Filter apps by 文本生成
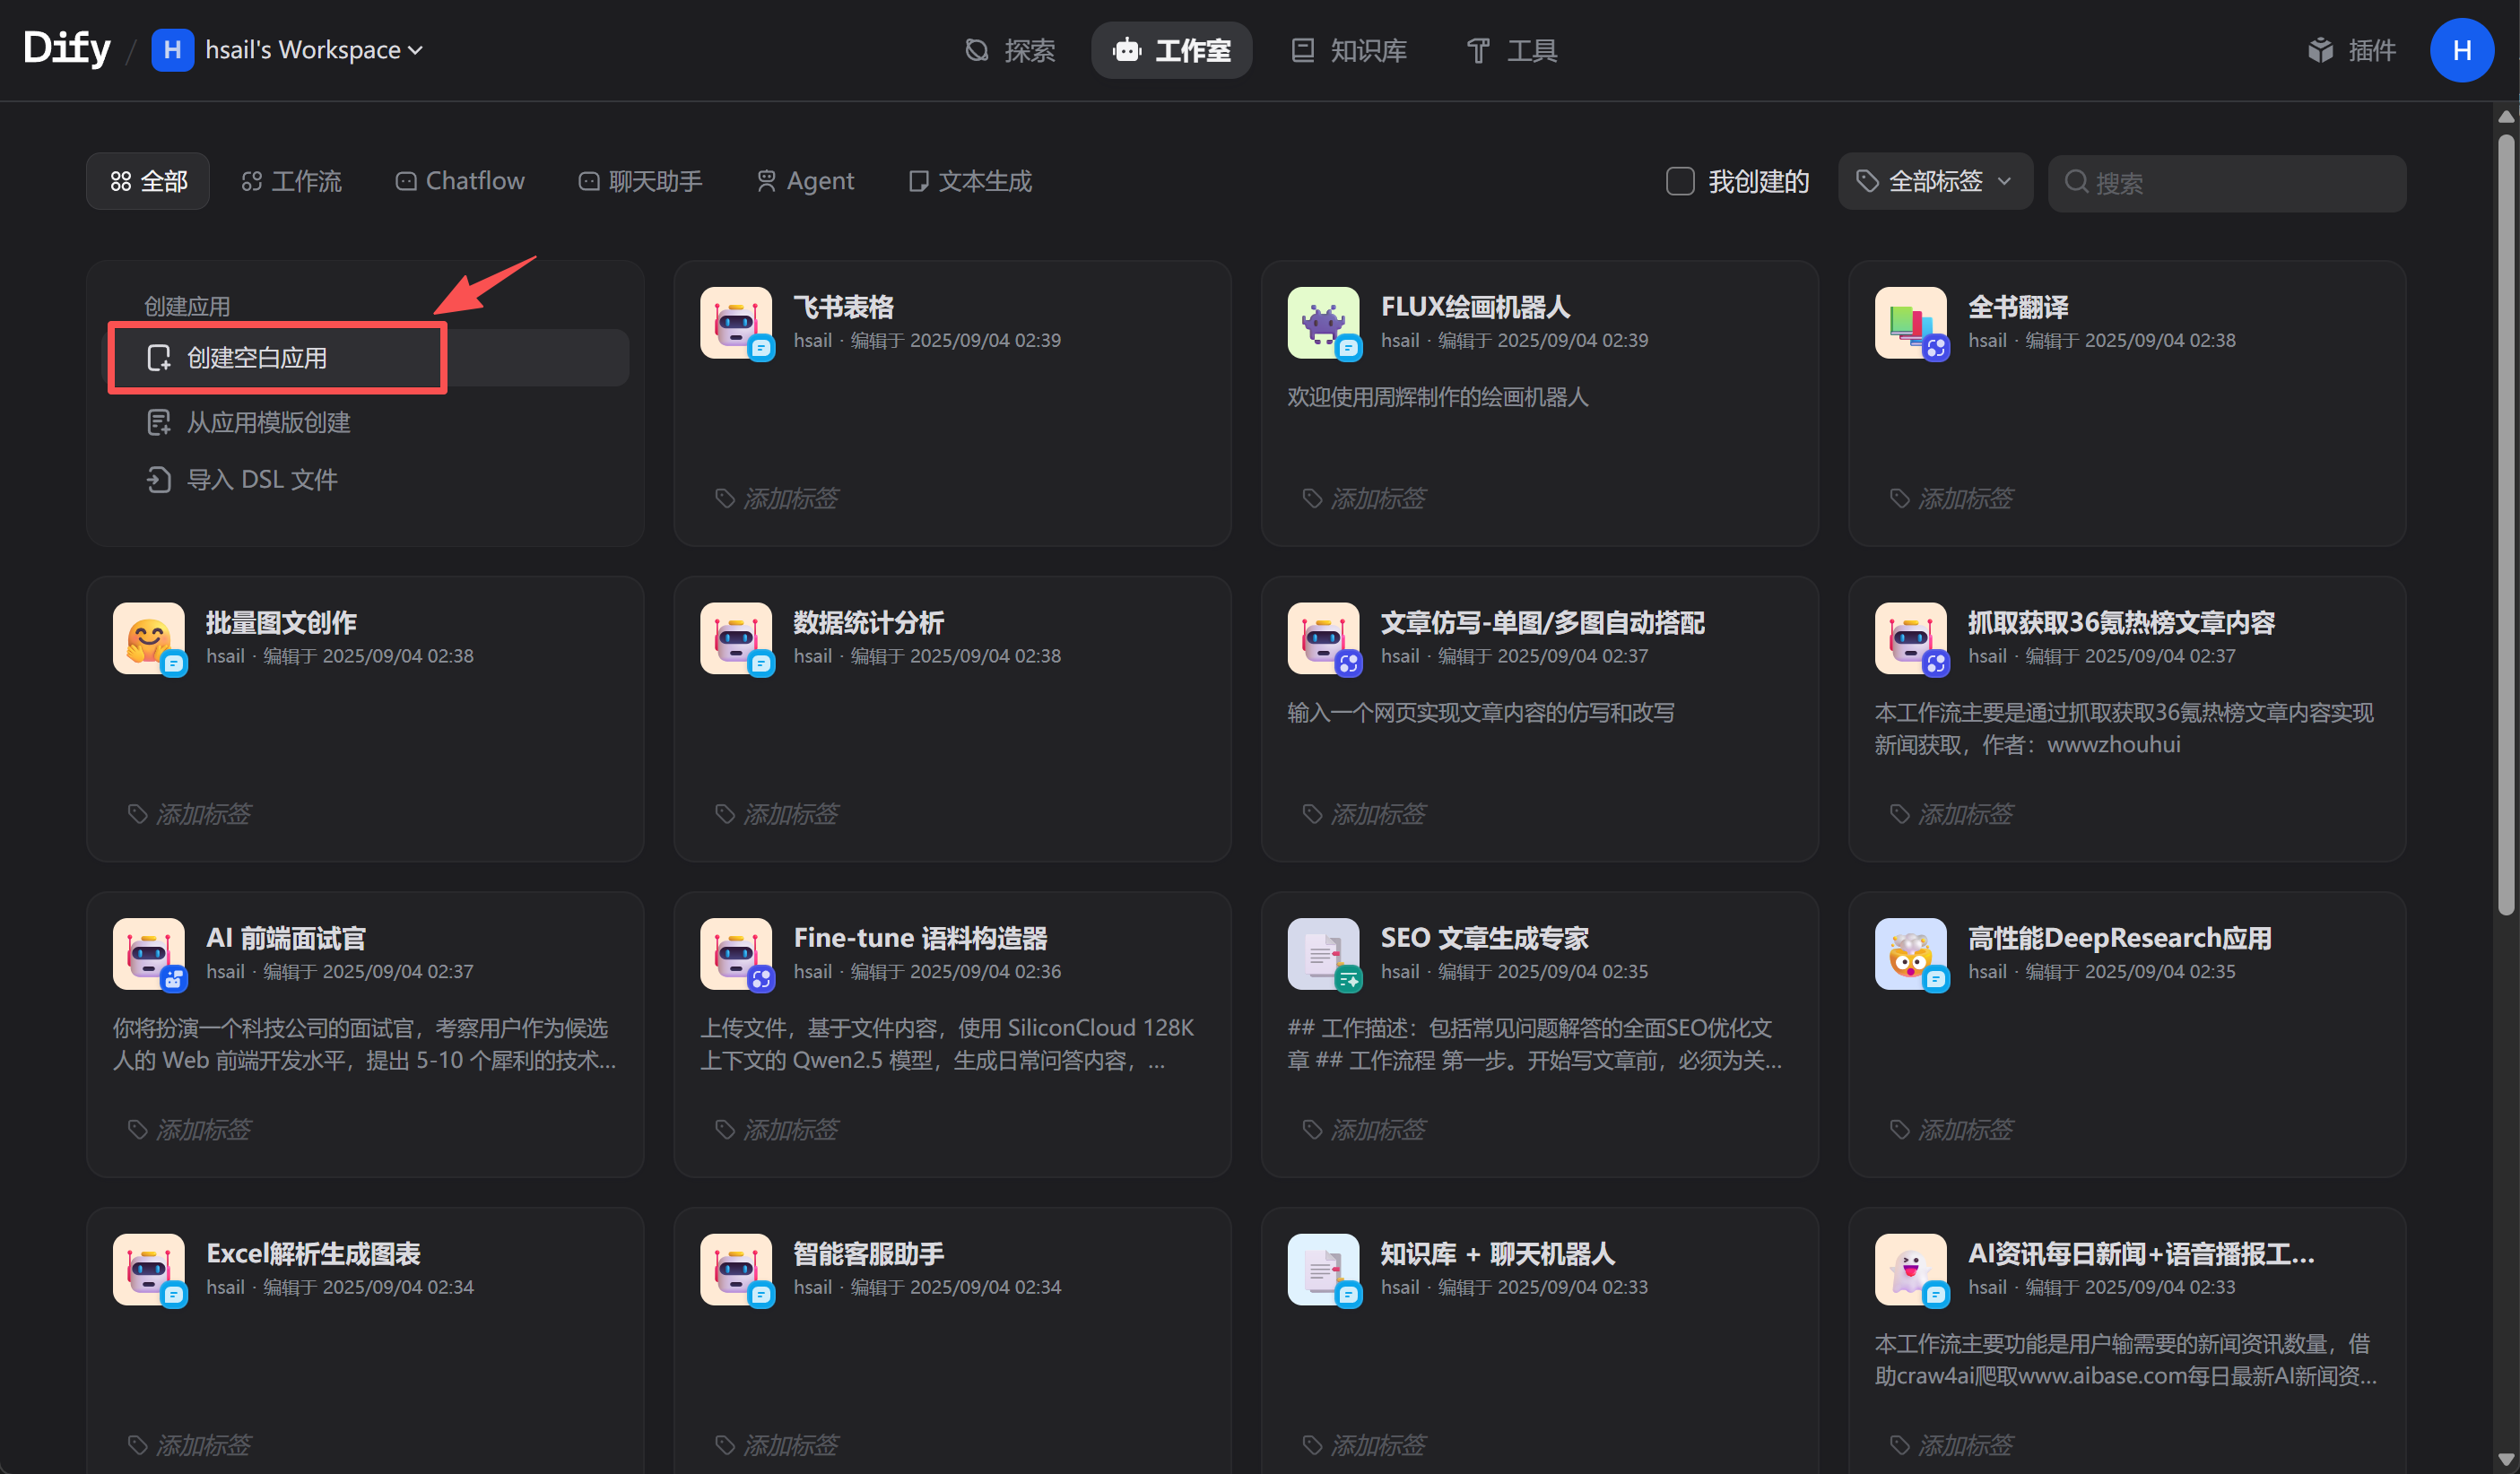Screen dimensions: 2520x1474 (x=970, y=181)
